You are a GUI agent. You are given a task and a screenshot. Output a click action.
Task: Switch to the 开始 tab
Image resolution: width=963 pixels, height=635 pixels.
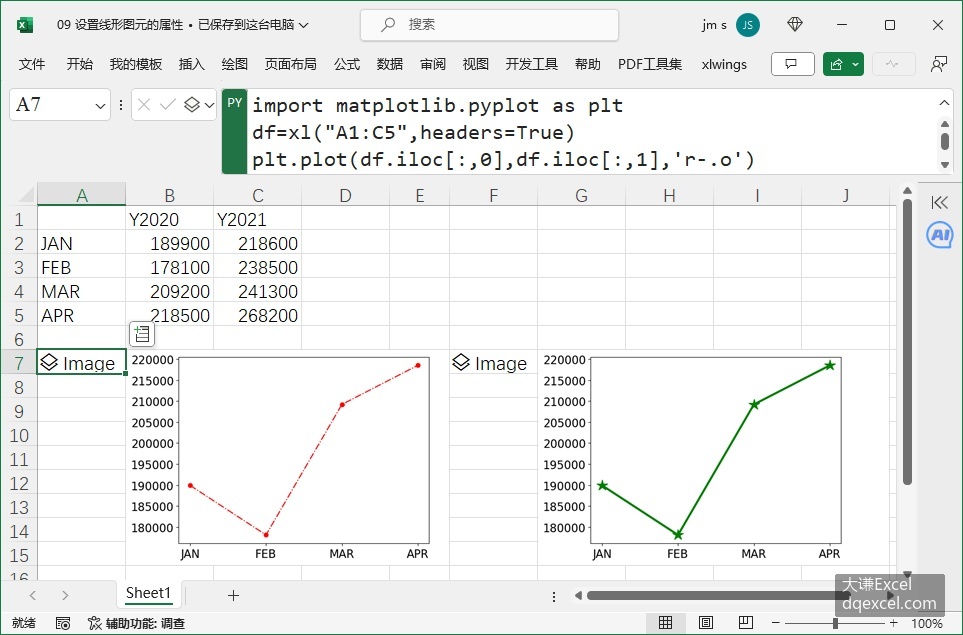click(79, 64)
